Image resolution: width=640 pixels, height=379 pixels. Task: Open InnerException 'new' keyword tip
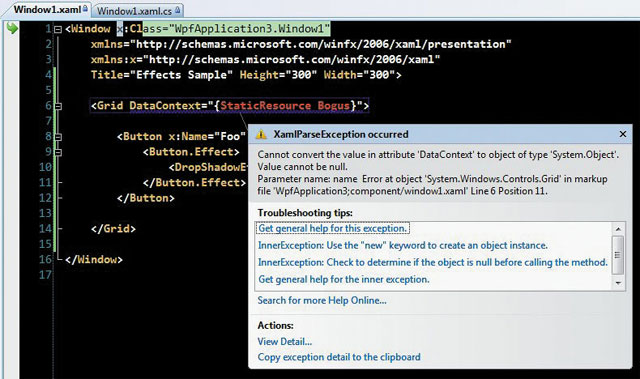pyautogui.click(x=402, y=245)
